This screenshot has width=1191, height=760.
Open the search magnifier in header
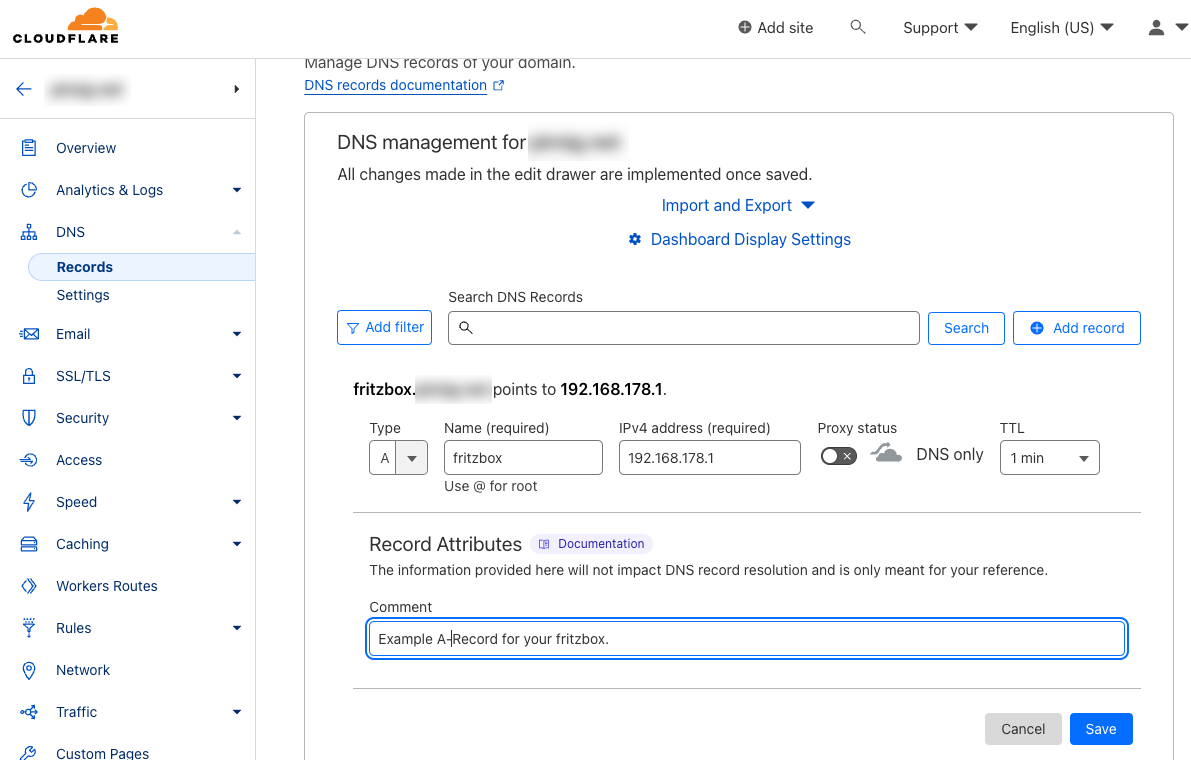(858, 27)
